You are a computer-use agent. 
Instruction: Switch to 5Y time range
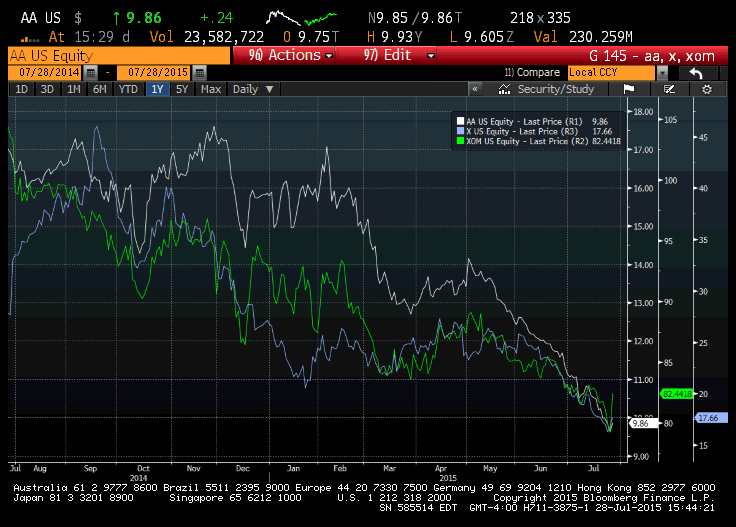pos(182,89)
